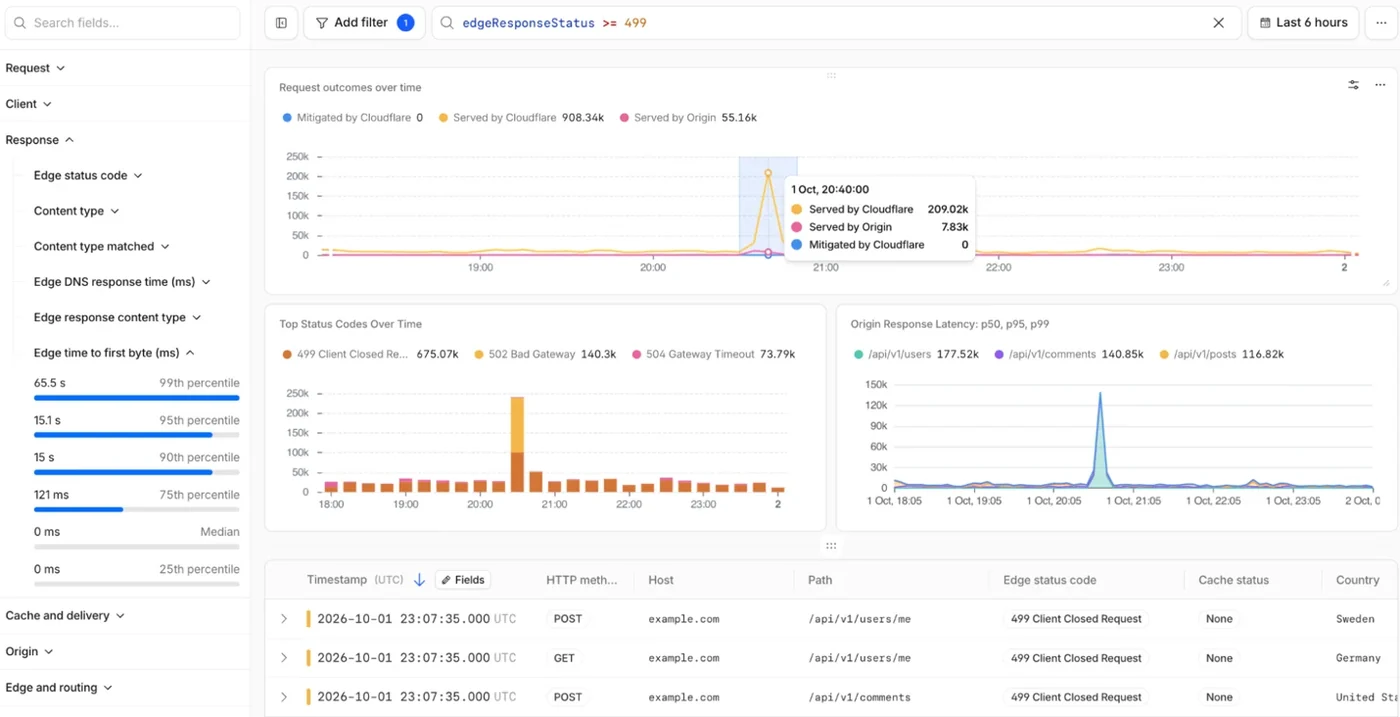Screen dimensions: 1400x717
Task: Expand the Sweden log row
Action: [x=284, y=619]
